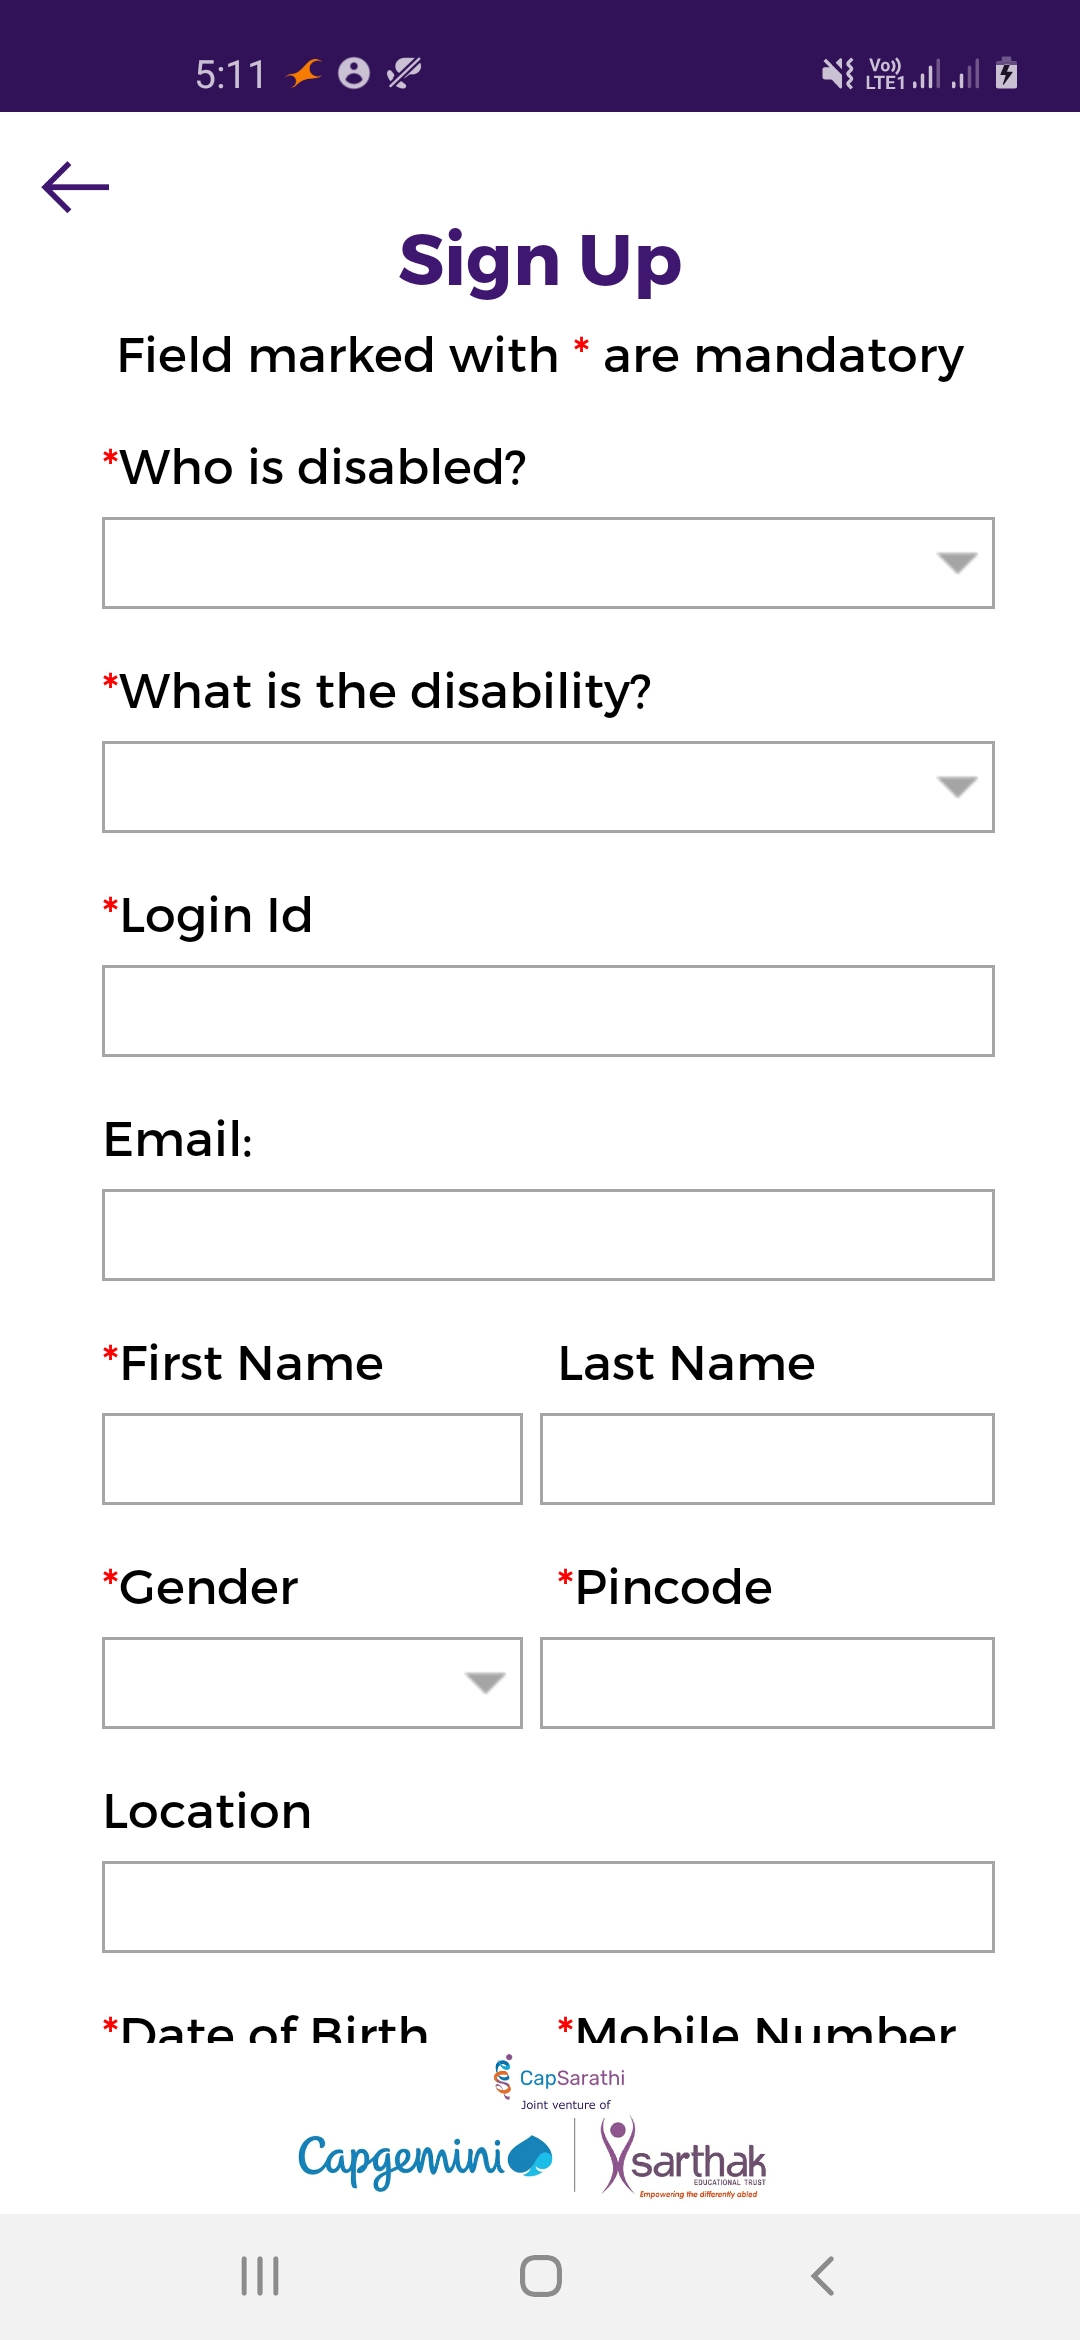Image resolution: width=1080 pixels, height=2340 pixels.
Task: Tap the battery charging icon in status bar
Action: pyautogui.click(x=1007, y=73)
